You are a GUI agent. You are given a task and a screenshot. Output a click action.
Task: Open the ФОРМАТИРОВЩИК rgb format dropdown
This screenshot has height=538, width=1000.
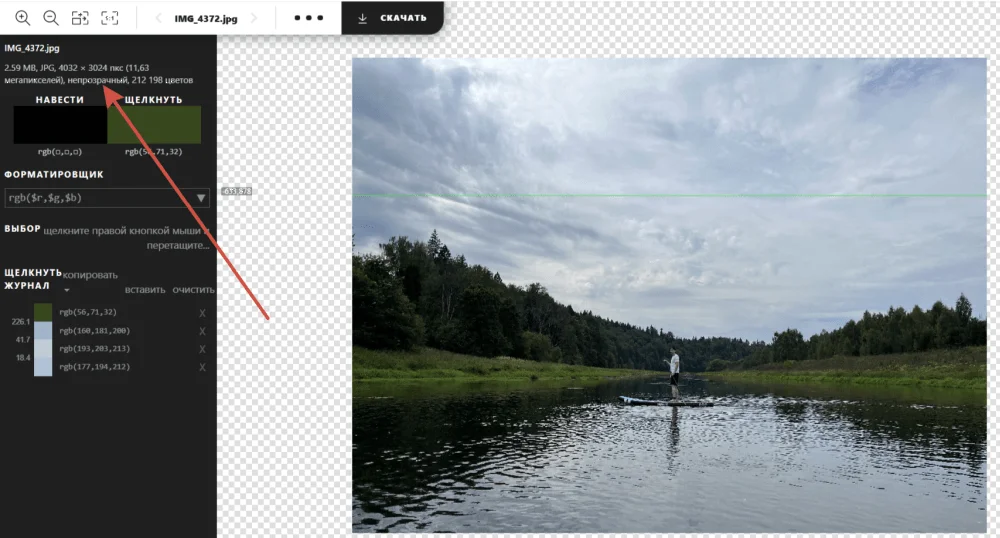click(x=107, y=198)
